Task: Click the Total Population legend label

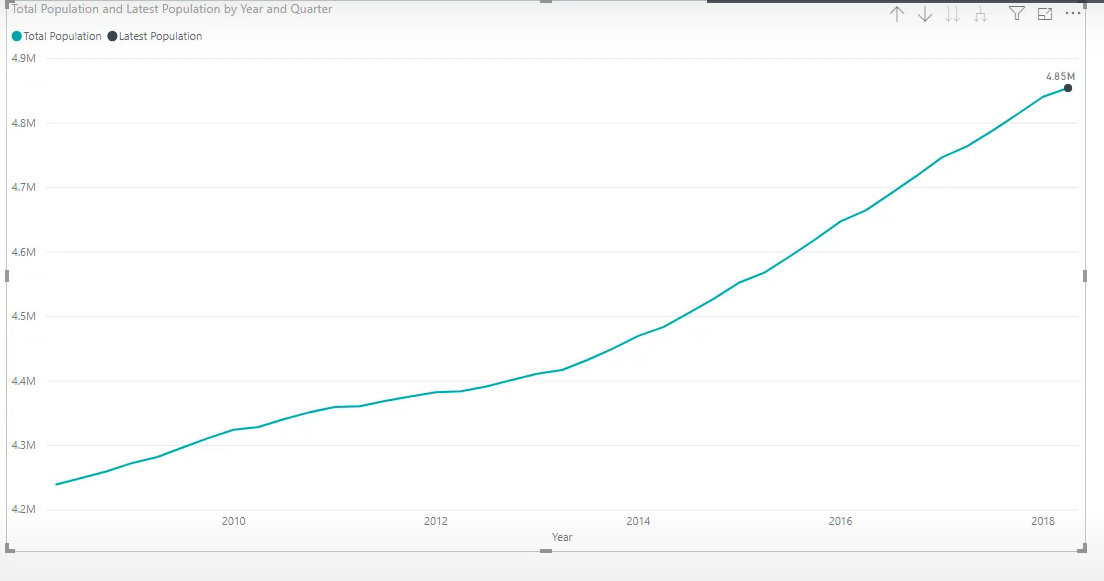Action: click(63, 36)
